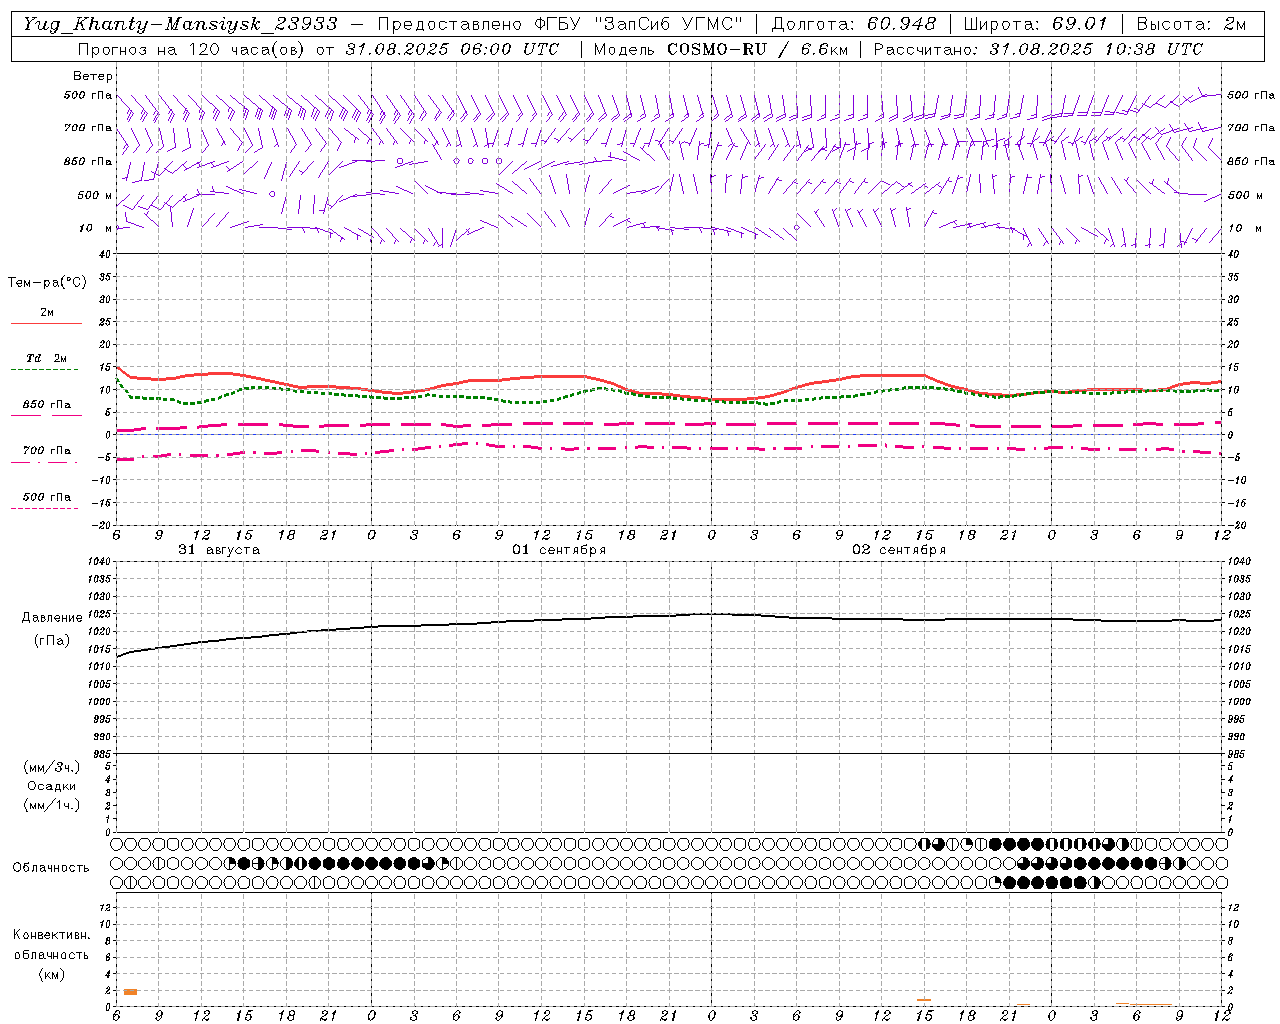Screen dimensions: 1280x1024
Task: Click the 'Осадки' precipitation label
Action: (52, 786)
